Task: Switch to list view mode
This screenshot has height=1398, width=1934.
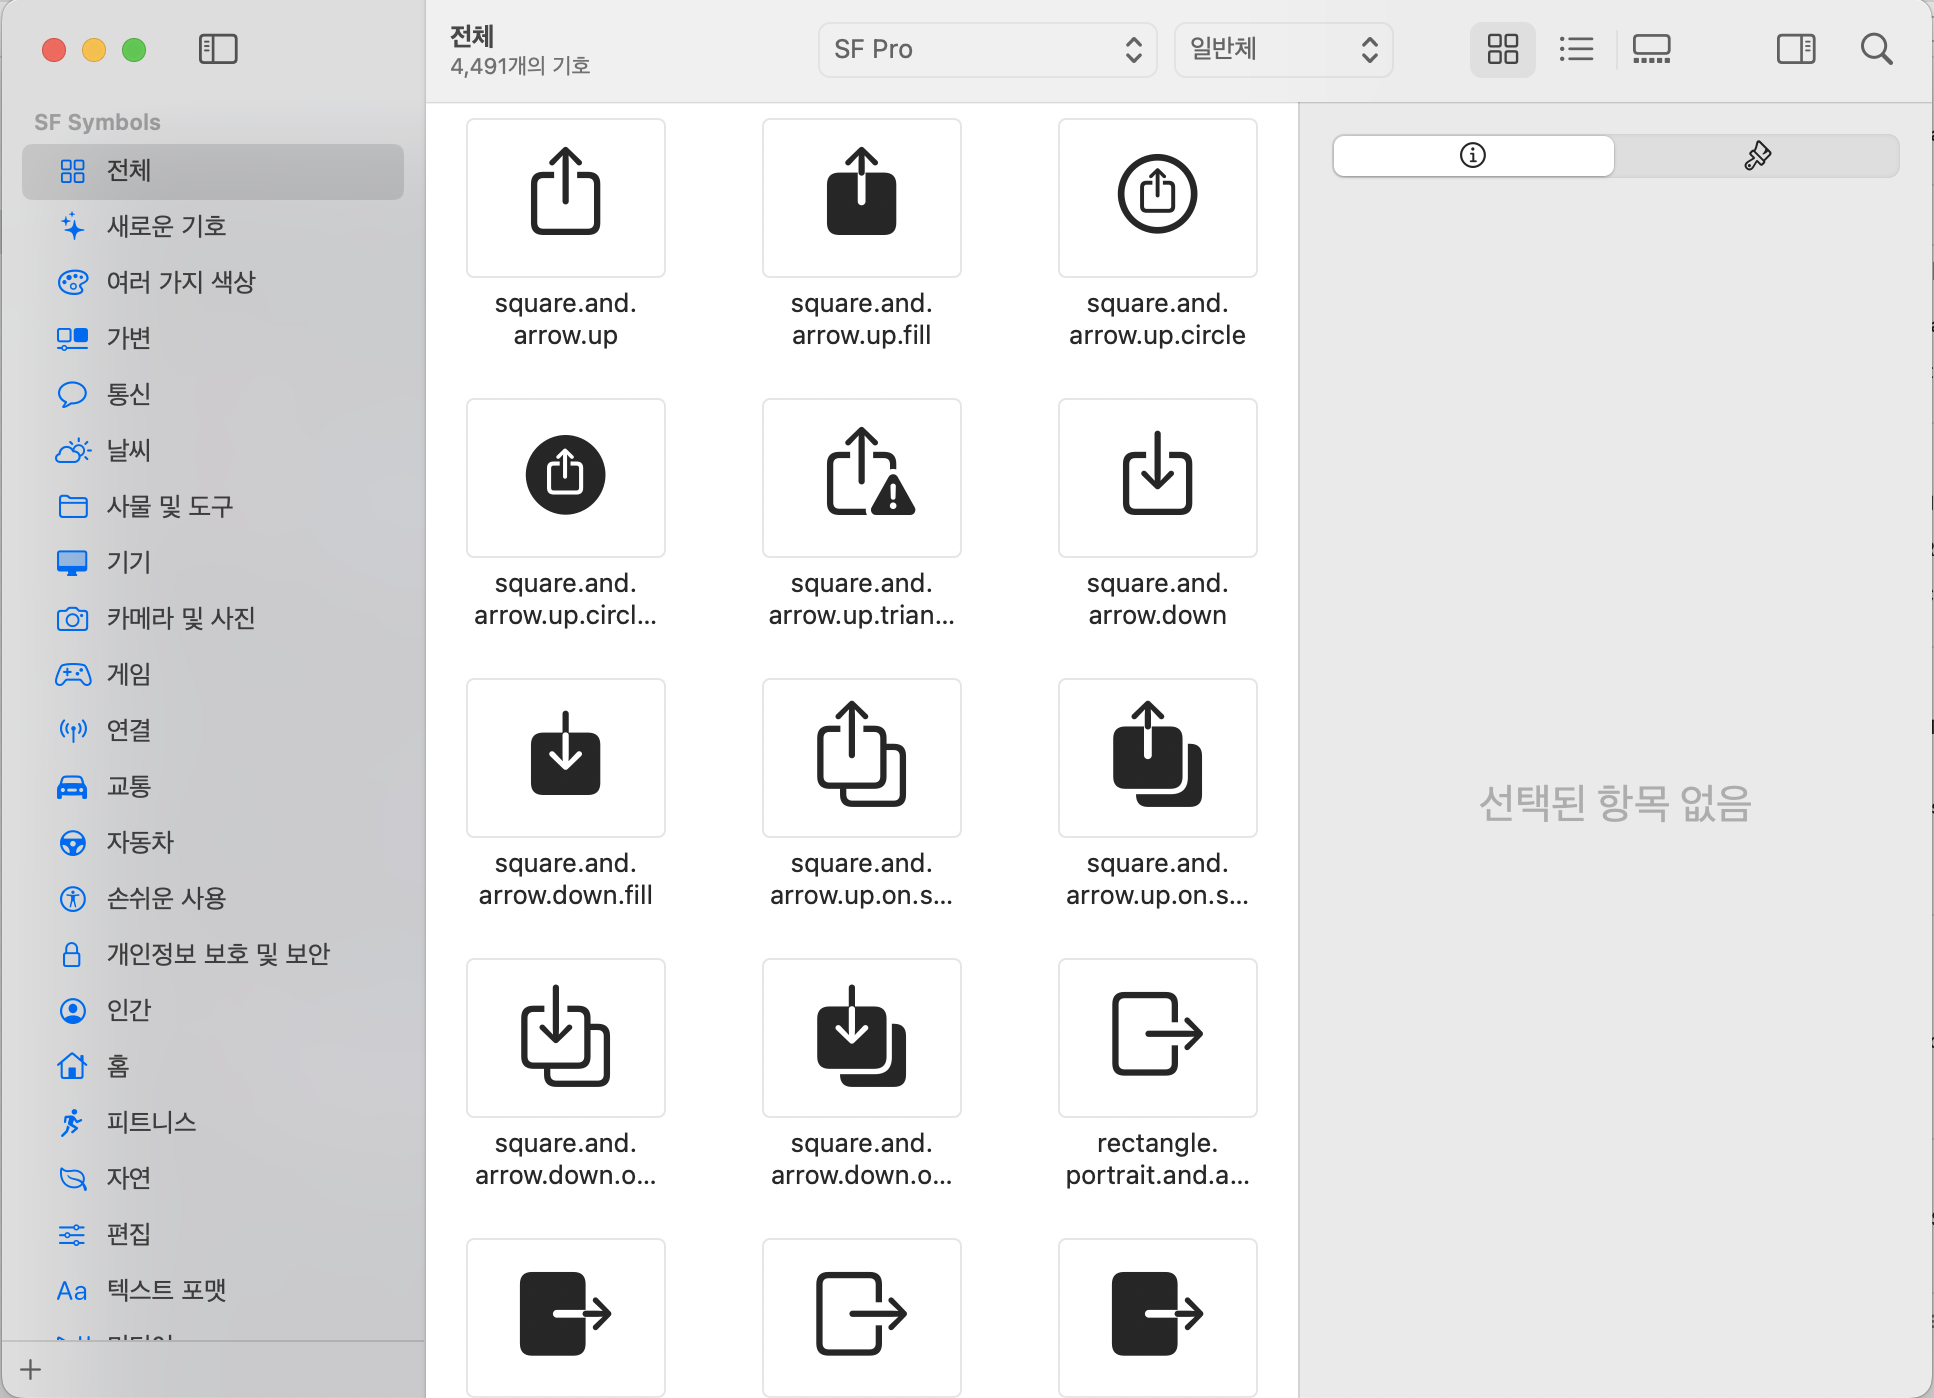Action: point(1576,49)
